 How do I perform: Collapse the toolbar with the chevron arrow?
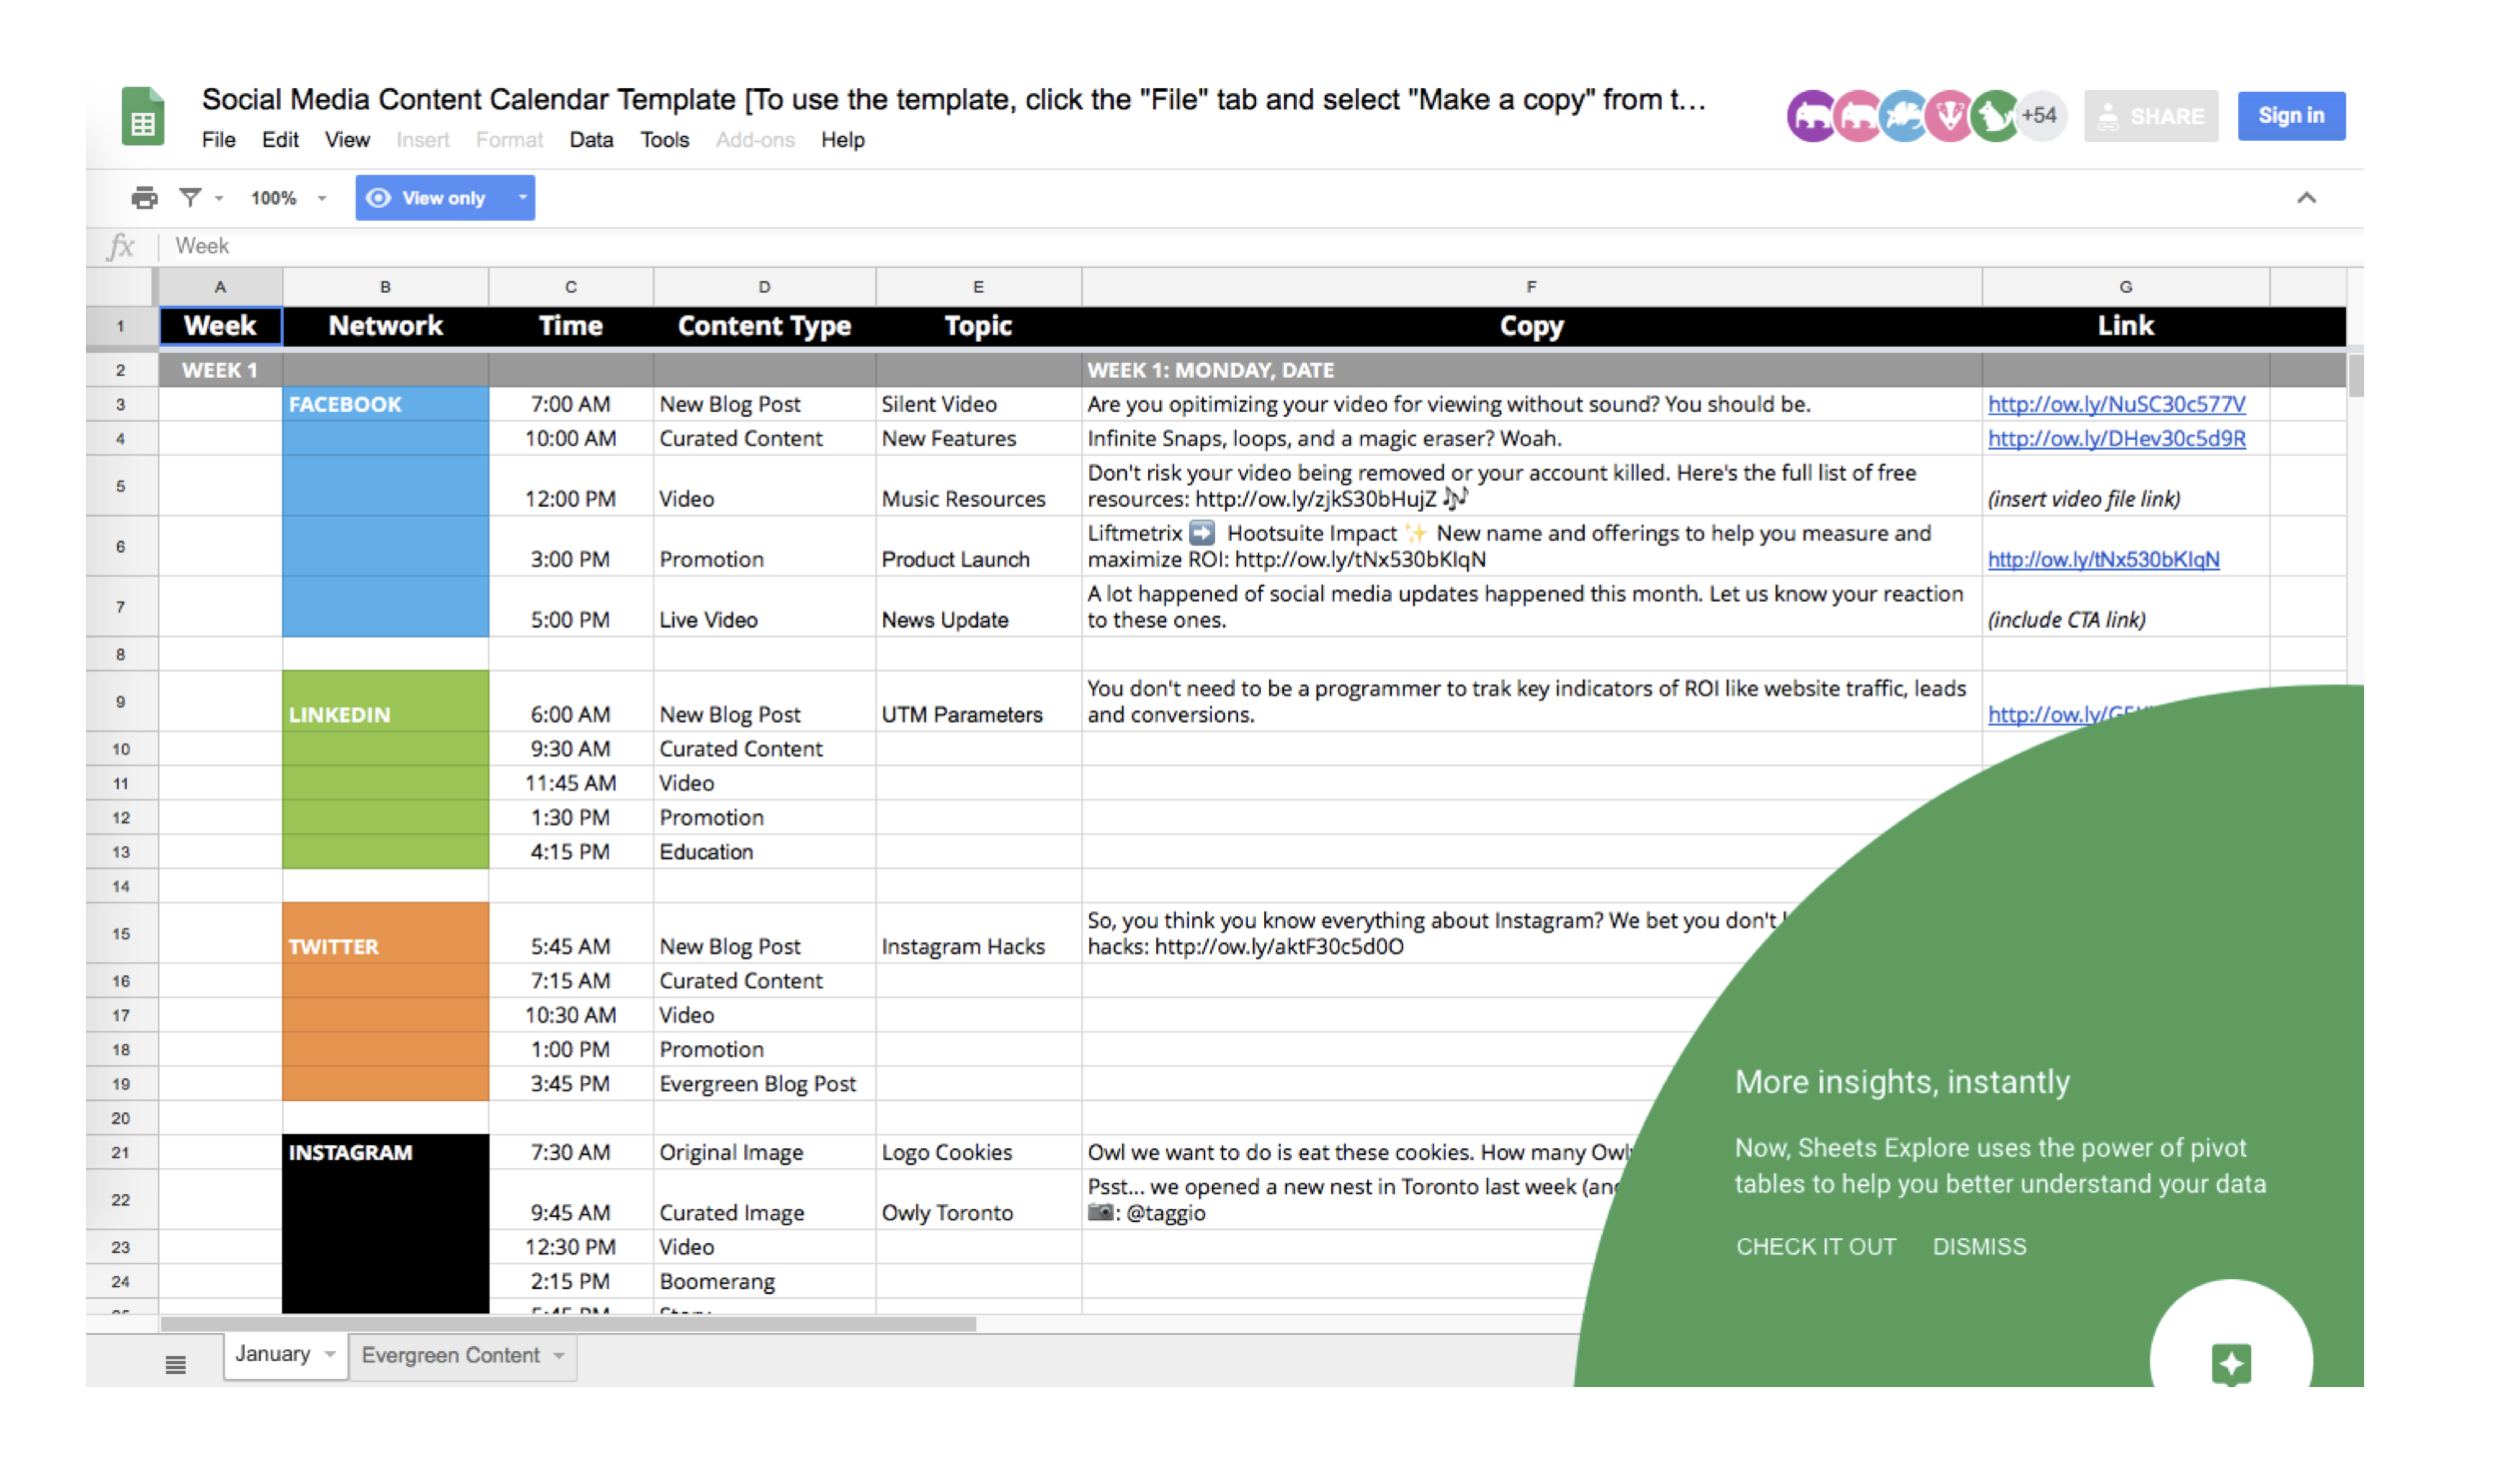2306,198
